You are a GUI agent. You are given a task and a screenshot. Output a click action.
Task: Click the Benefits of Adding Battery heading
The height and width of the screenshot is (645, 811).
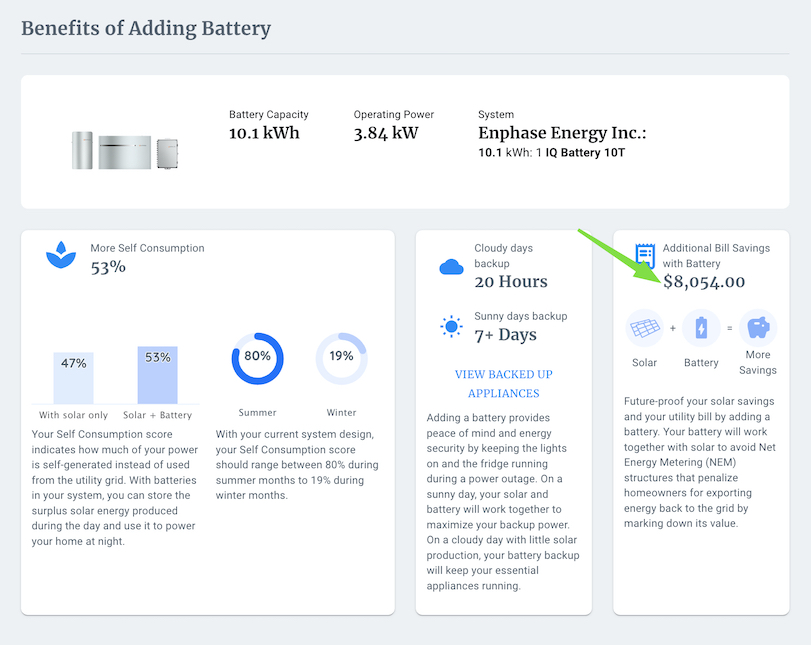coord(146,28)
